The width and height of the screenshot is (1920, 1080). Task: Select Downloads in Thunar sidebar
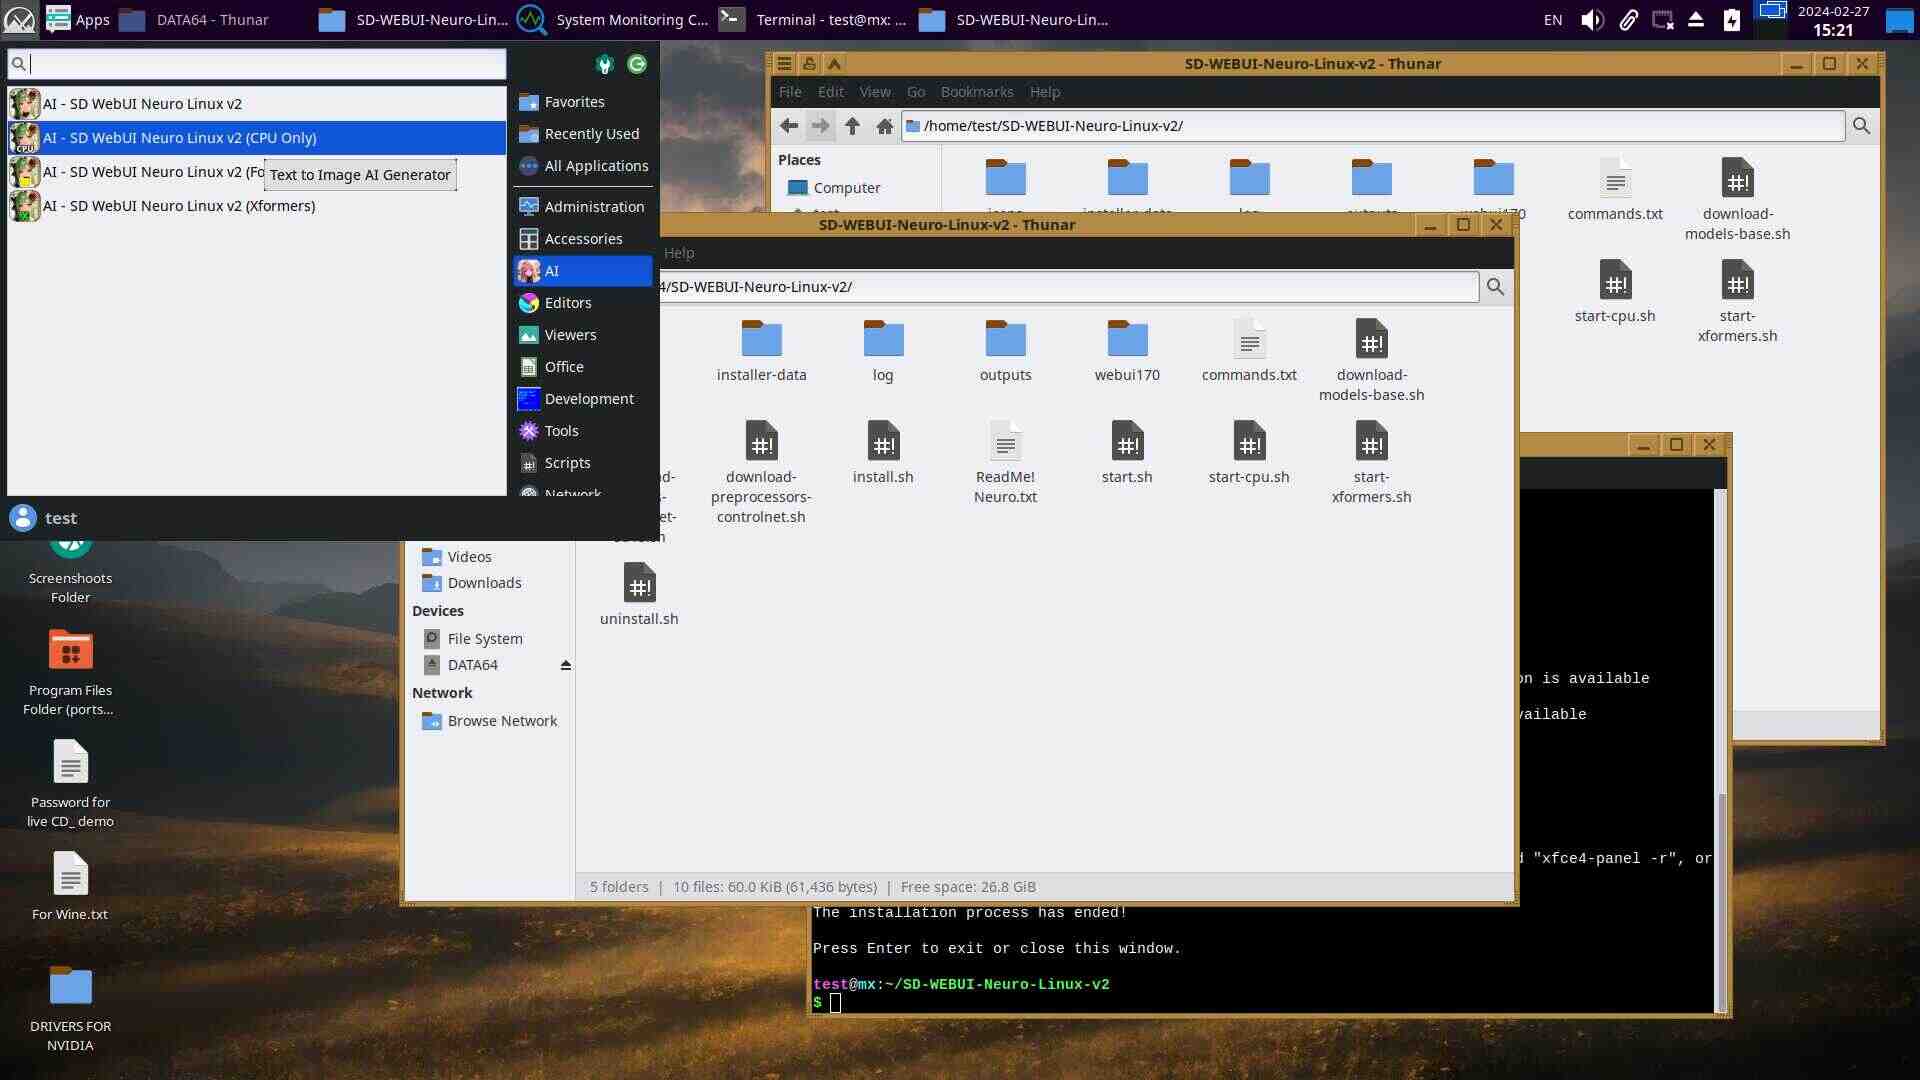(484, 583)
